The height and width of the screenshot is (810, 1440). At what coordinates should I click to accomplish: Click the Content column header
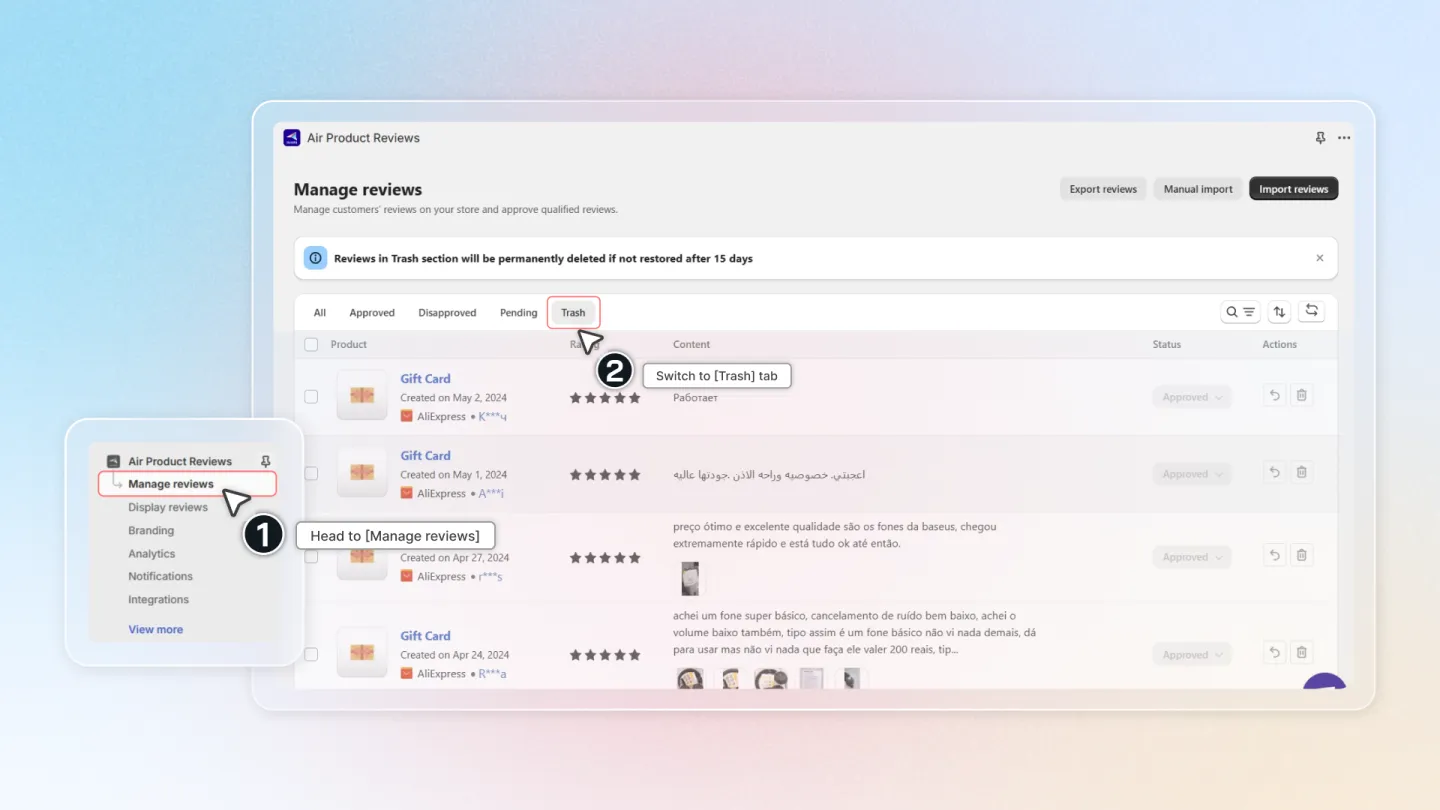point(692,344)
